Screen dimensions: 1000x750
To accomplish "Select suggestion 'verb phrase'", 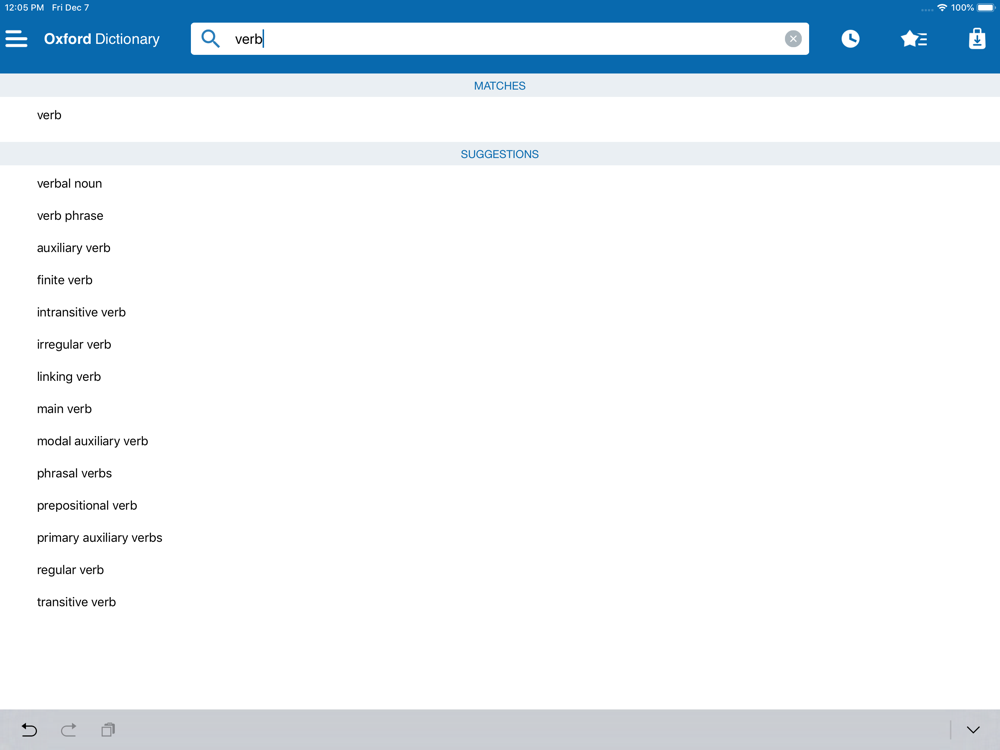I will pyautogui.click(x=499, y=216).
